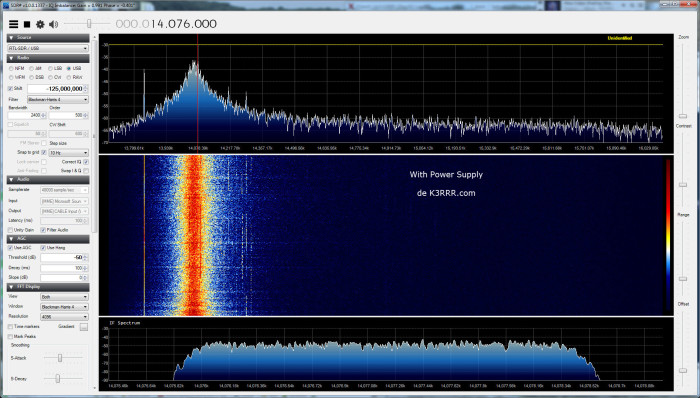This screenshot has width=700, height=398.
Task: Click the Bandwidth field showing 2400
Action: [27, 116]
